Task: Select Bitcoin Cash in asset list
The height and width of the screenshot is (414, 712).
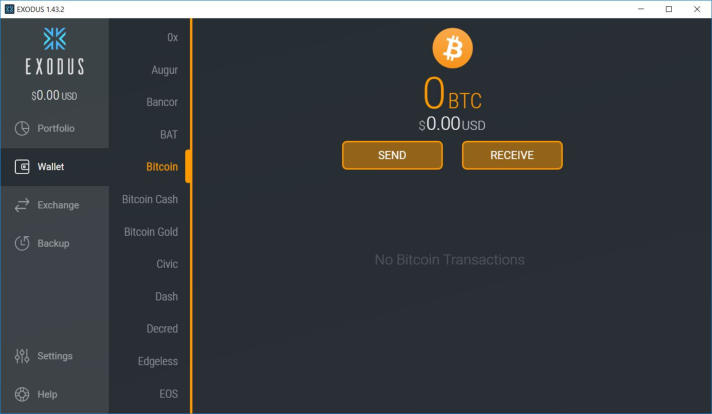Action: click(x=150, y=199)
